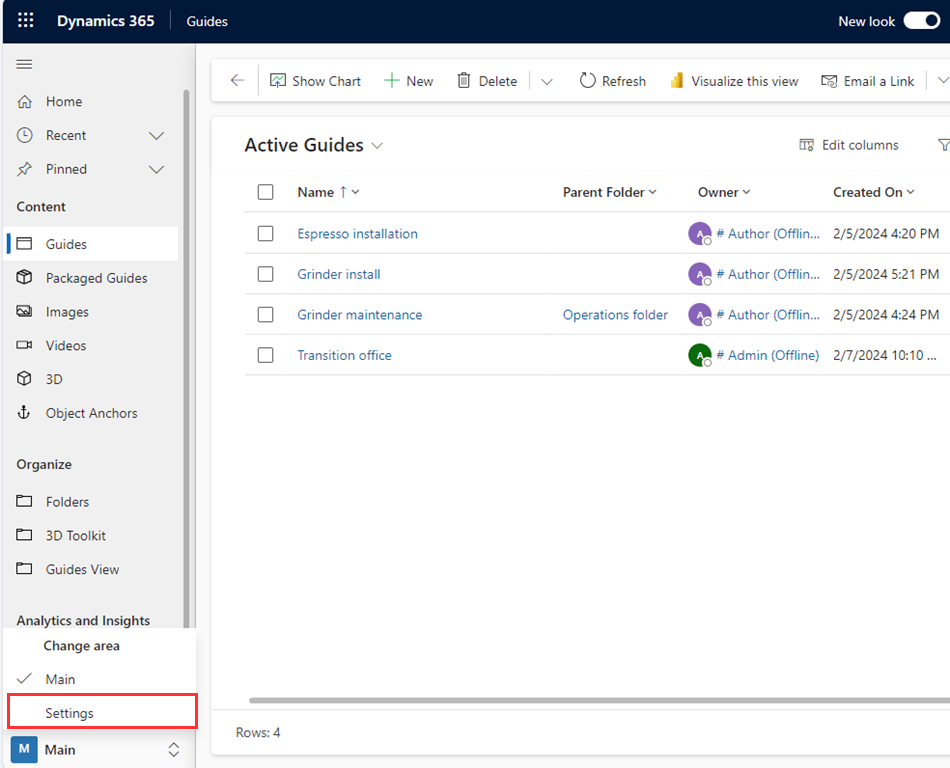Open the Active Guides view selector
The image size is (950, 768).
[377, 145]
